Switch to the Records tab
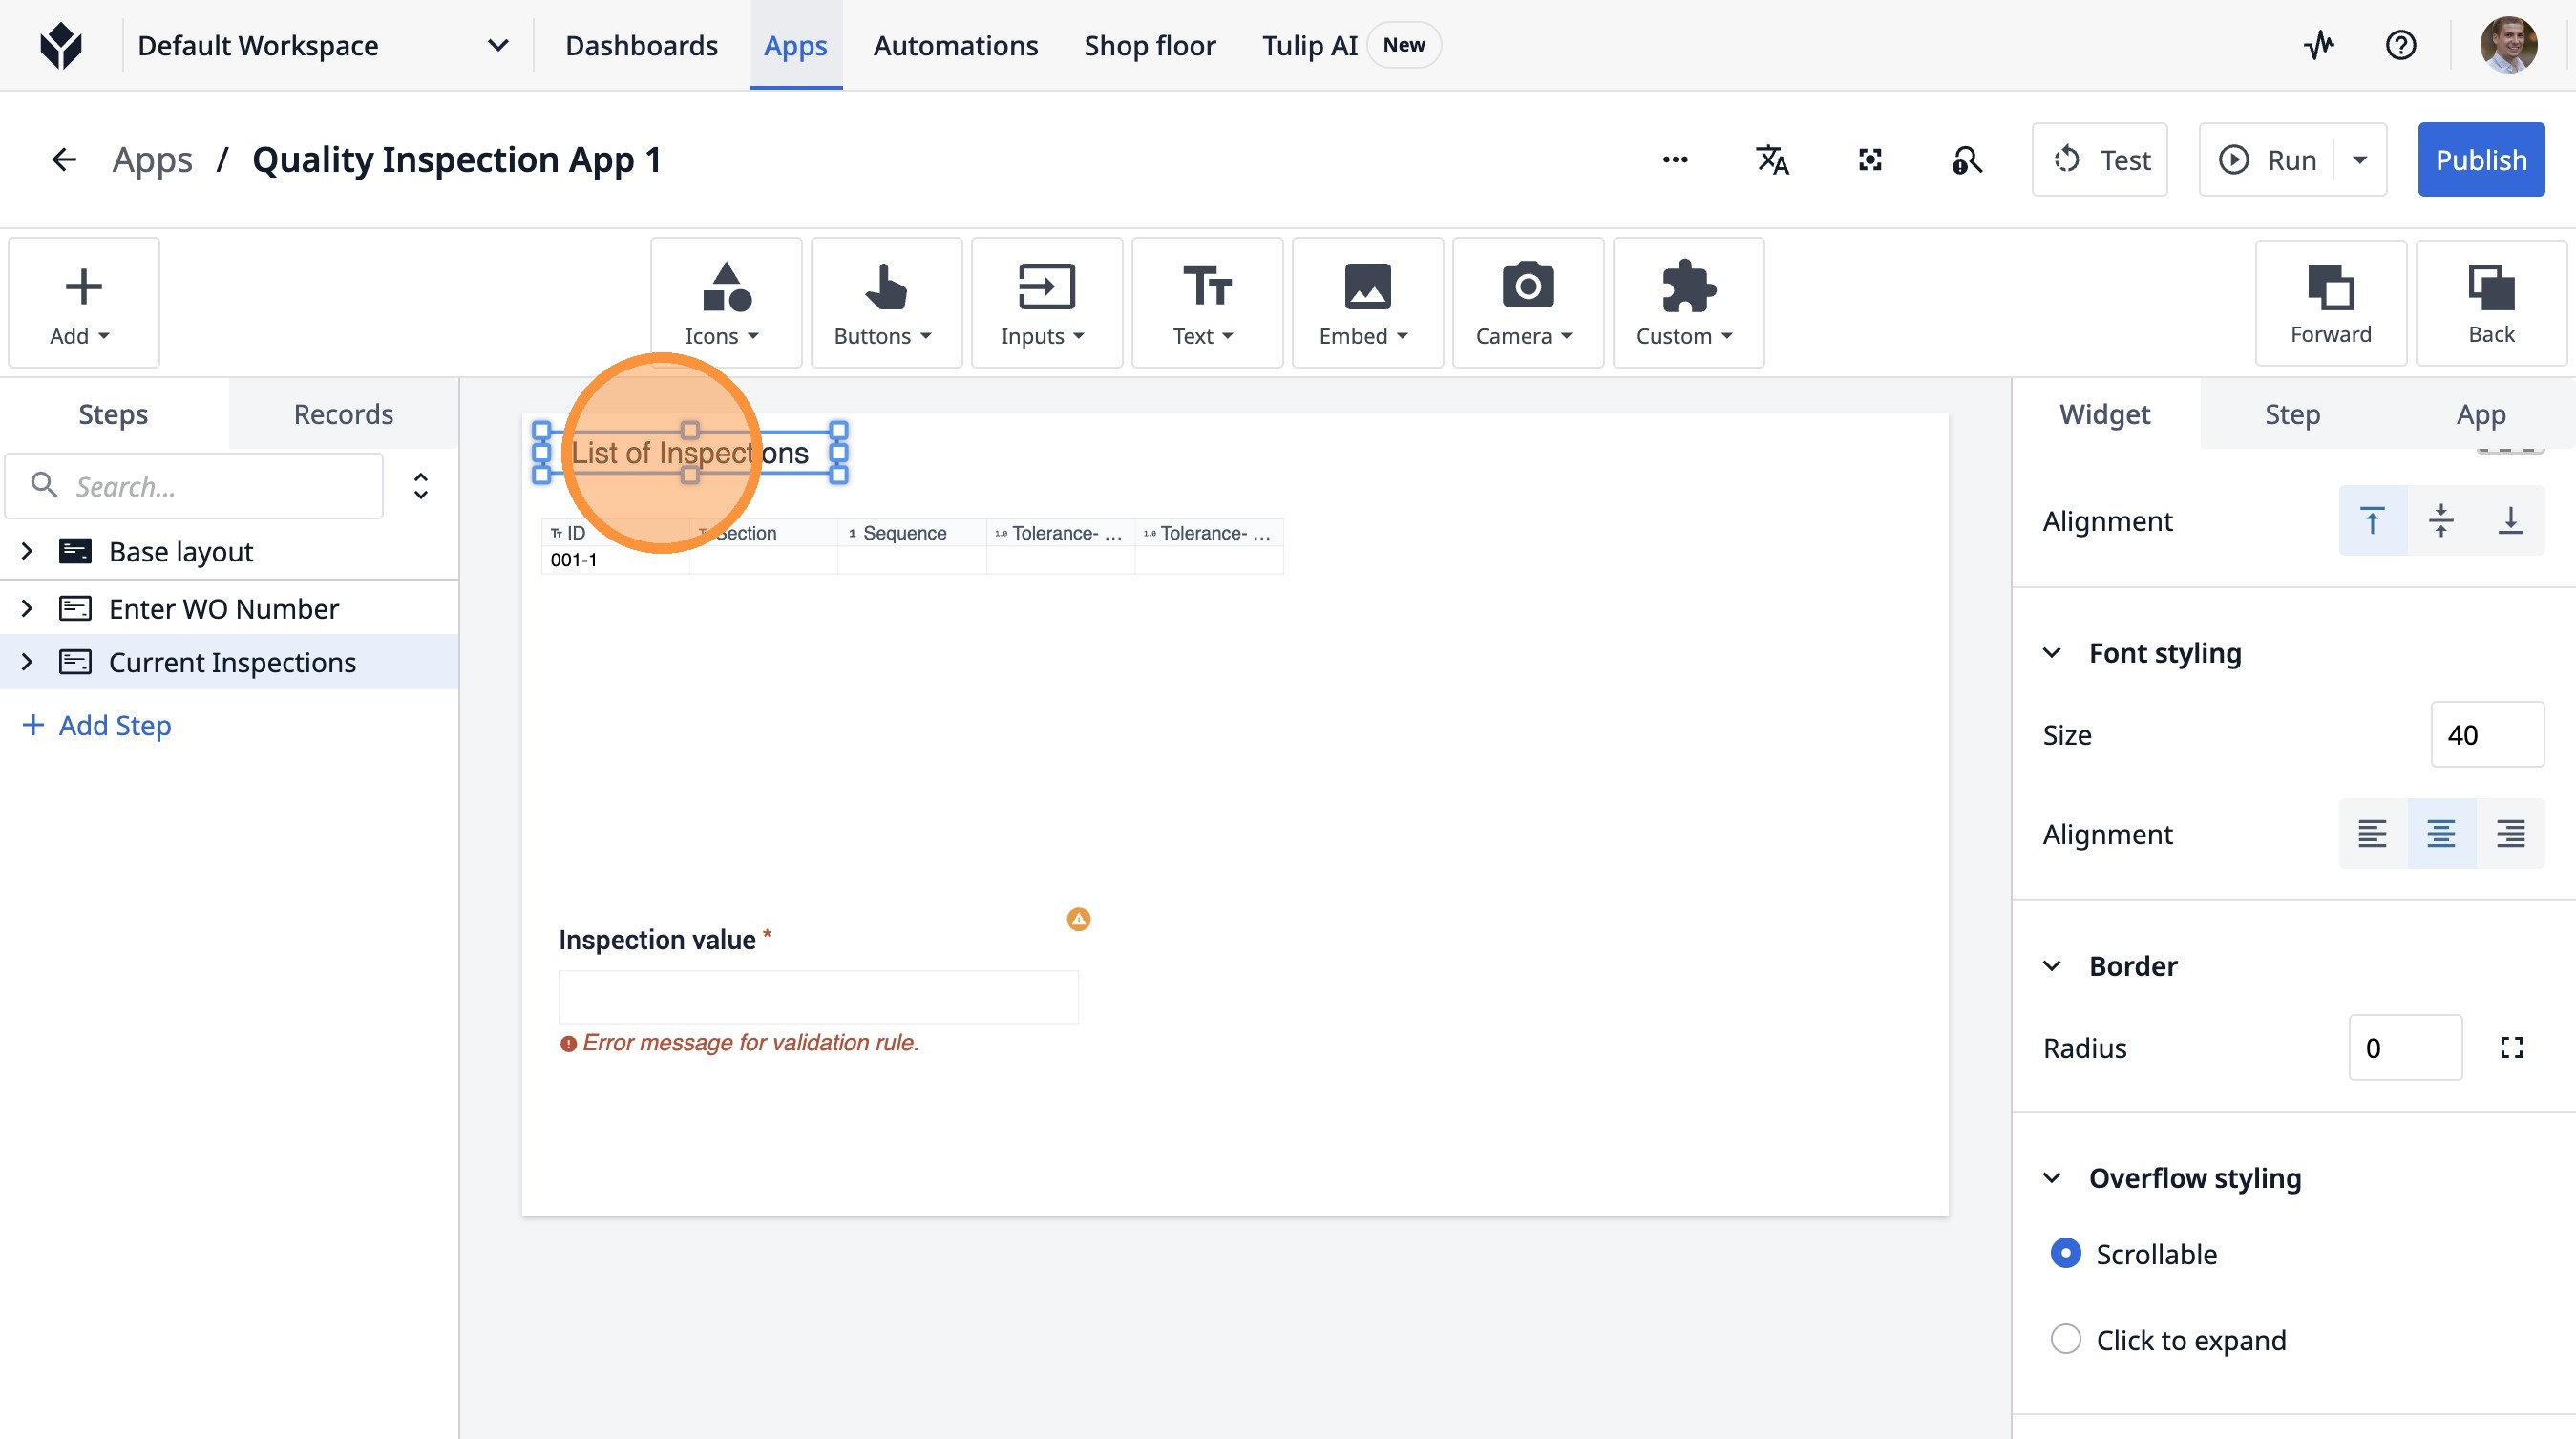This screenshot has height=1439, width=2576. (x=343, y=414)
